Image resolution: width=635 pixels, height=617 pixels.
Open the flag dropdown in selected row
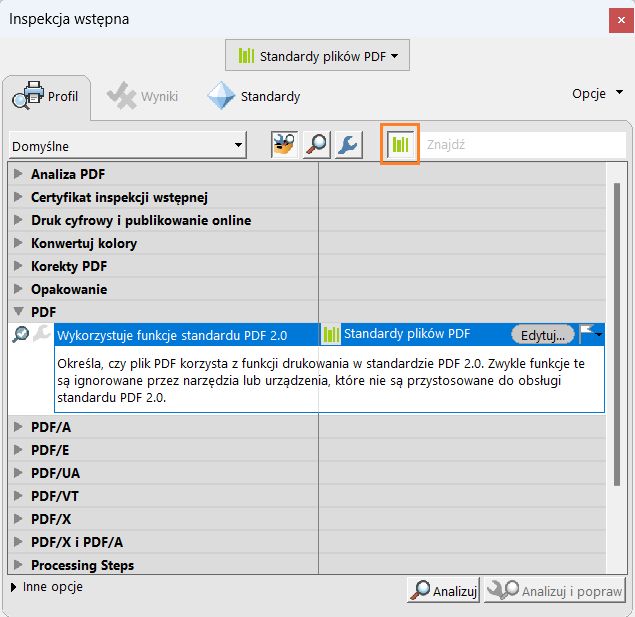pyautogui.click(x=591, y=334)
